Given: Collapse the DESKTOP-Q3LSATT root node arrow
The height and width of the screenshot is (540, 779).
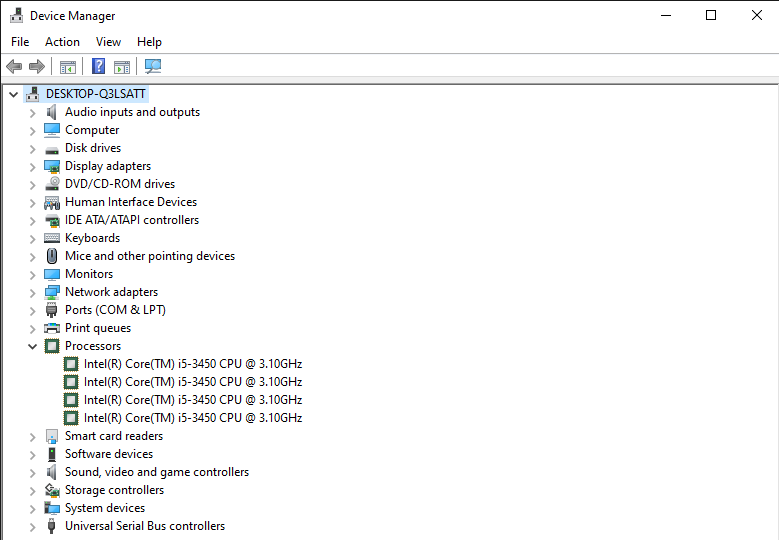Looking at the screenshot, I should click(13, 94).
